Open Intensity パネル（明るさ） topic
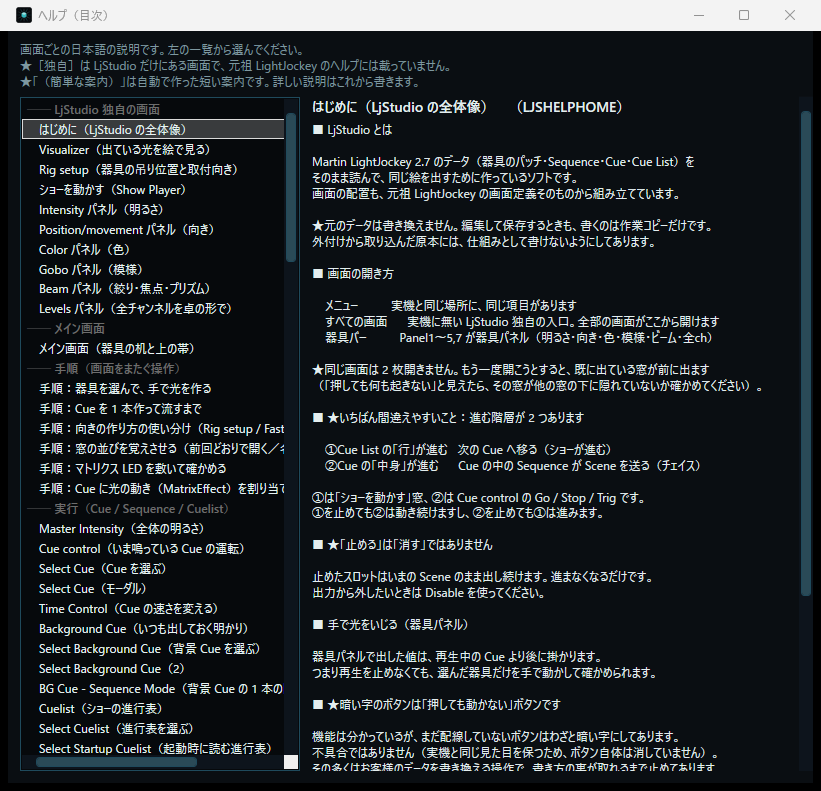The width and height of the screenshot is (821, 791). [x=153, y=209]
